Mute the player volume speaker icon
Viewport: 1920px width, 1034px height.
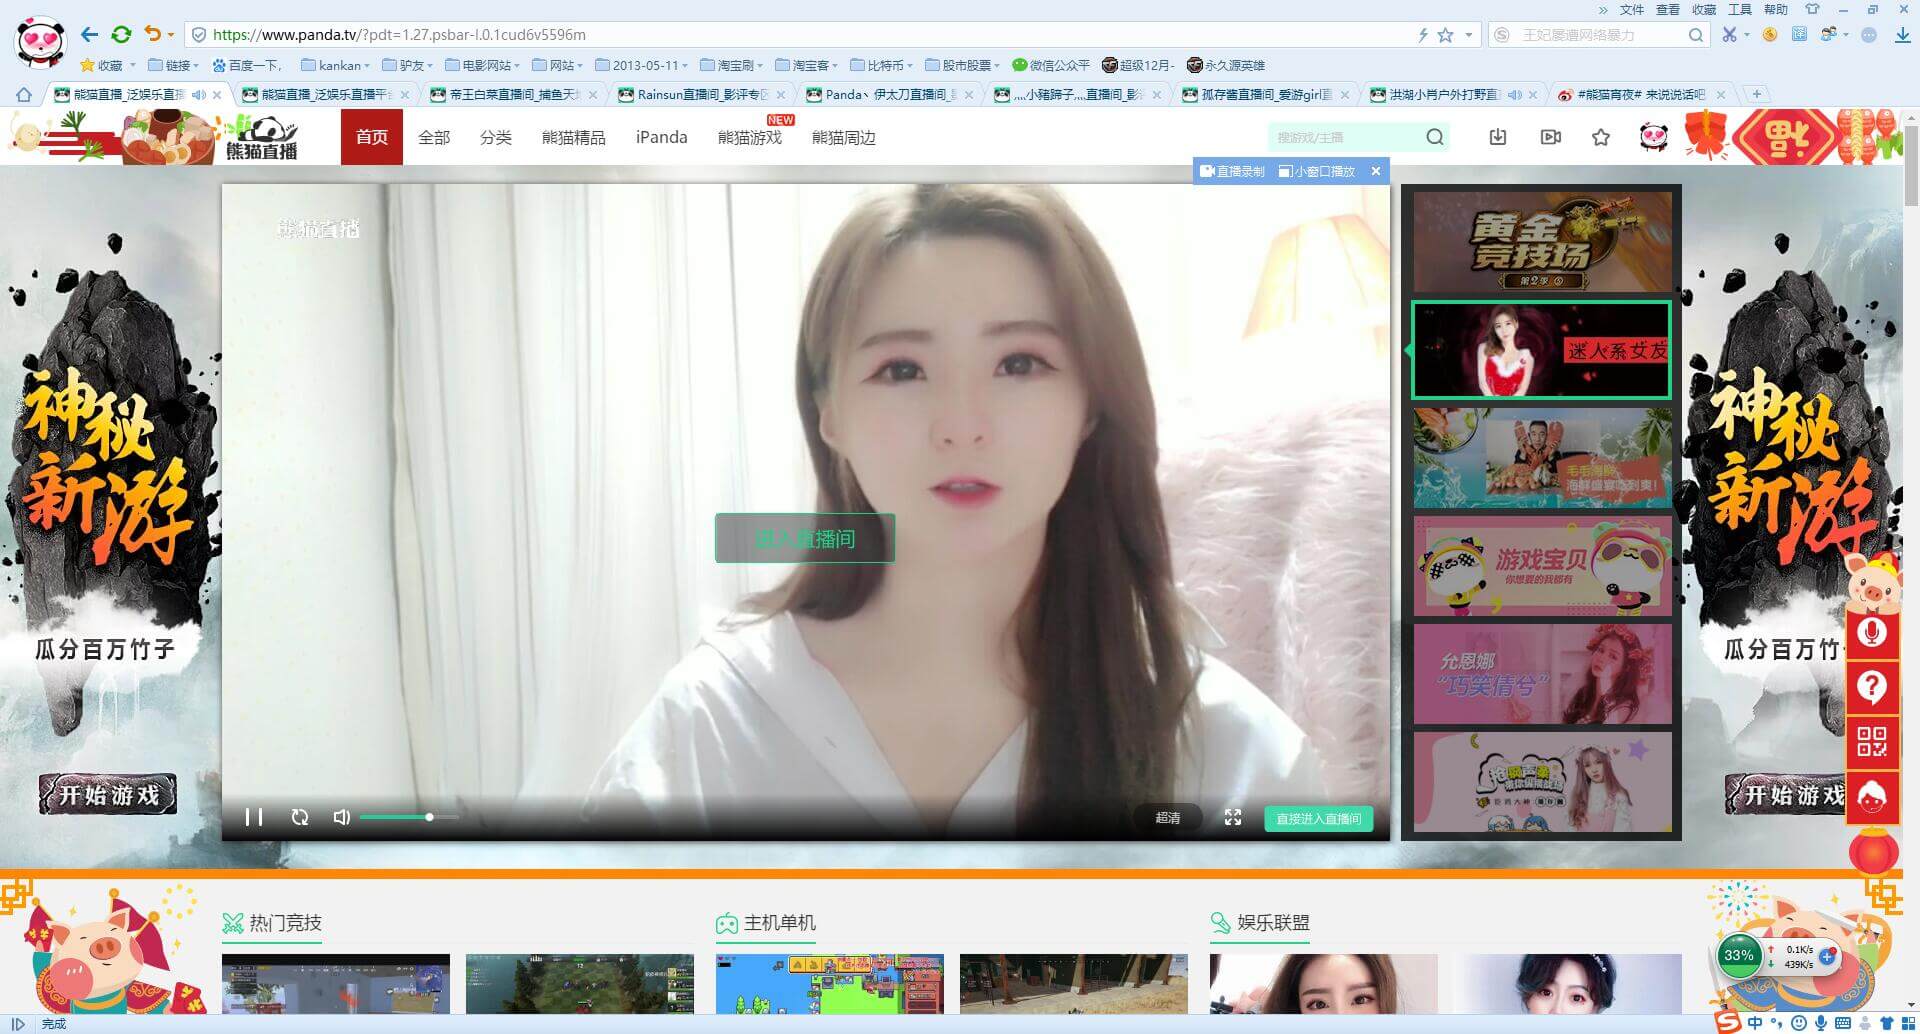tap(342, 817)
